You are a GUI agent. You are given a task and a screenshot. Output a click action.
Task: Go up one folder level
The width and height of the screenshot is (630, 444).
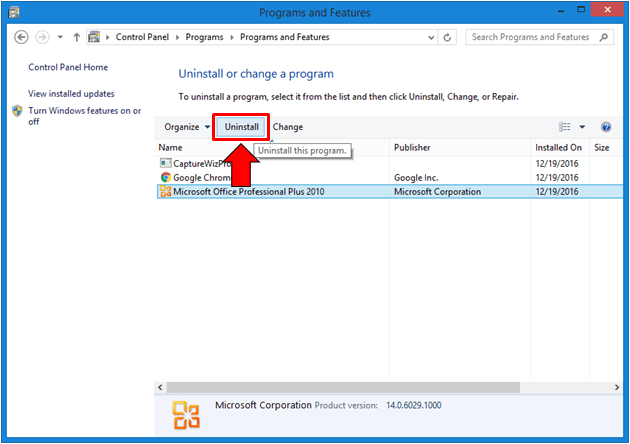pyautogui.click(x=77, y=37)
